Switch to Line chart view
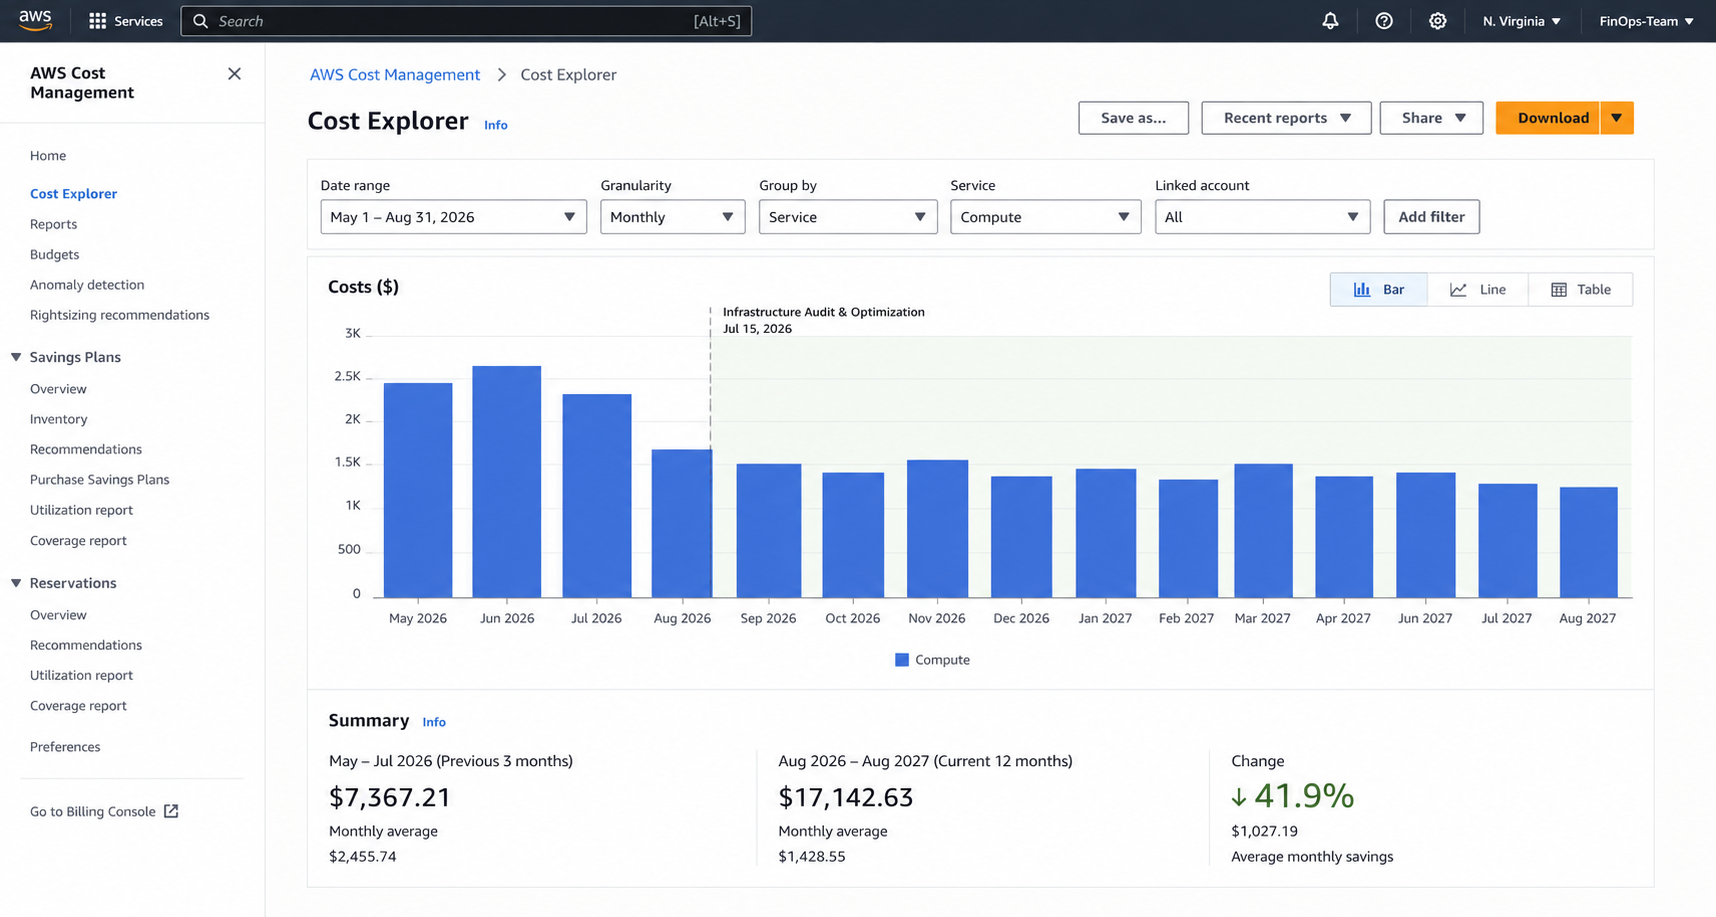The image size is (1716, 917). pyautogui.click(x=1478, y=289)
